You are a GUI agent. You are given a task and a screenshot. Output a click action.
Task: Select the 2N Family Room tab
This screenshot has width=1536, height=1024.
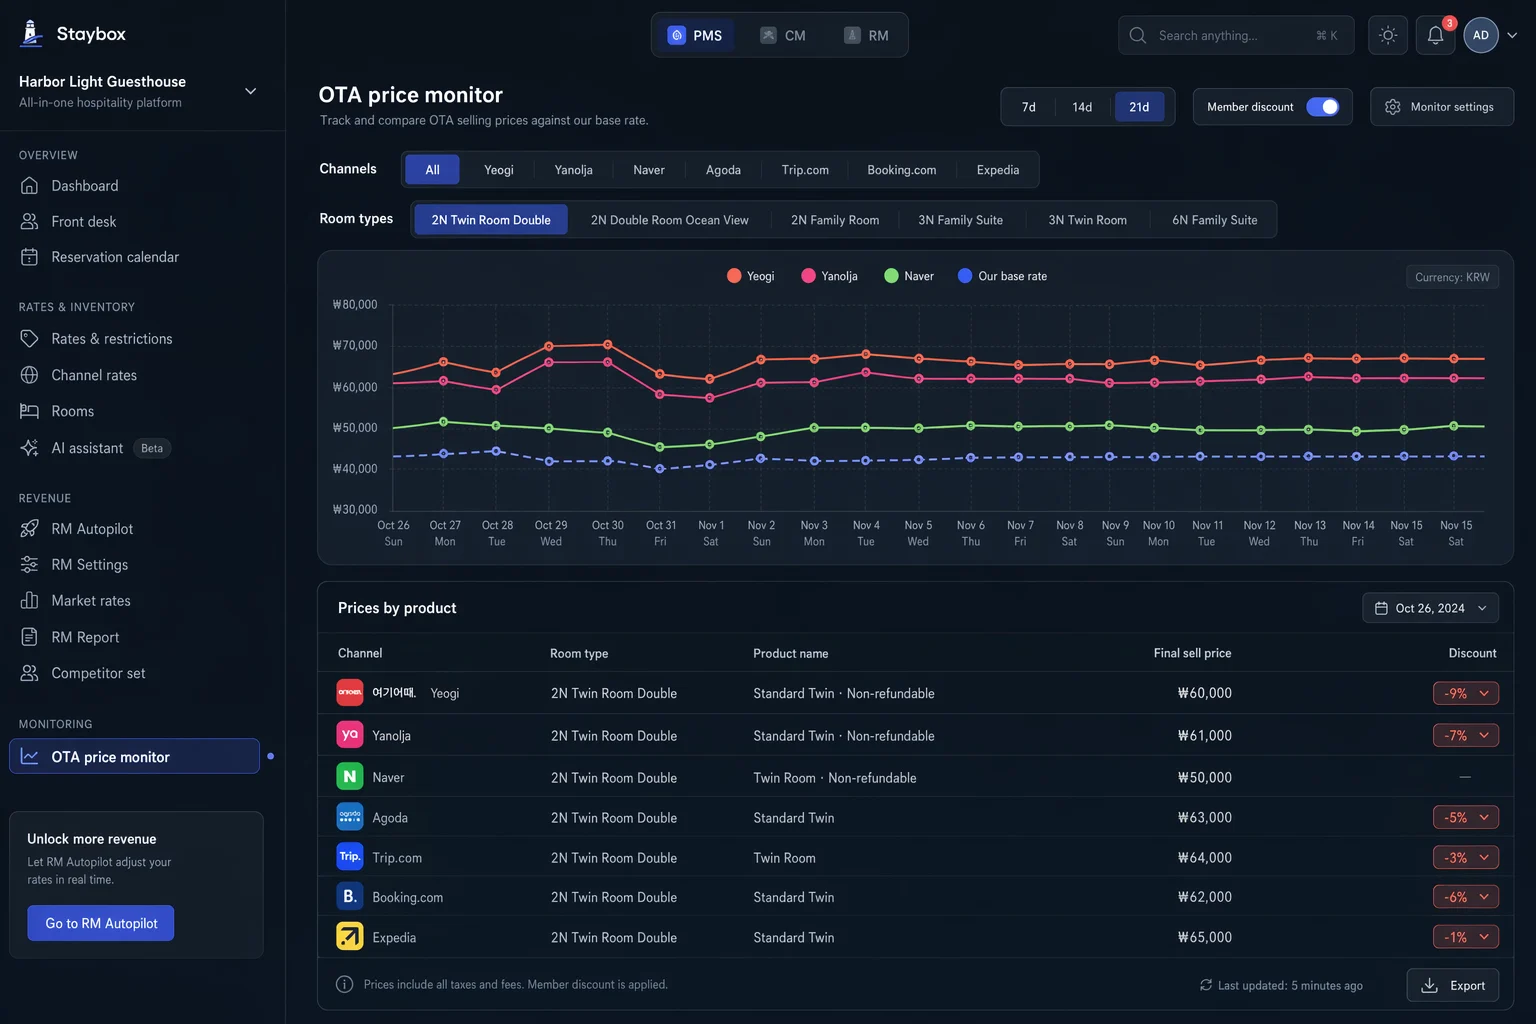pos(835,220)
